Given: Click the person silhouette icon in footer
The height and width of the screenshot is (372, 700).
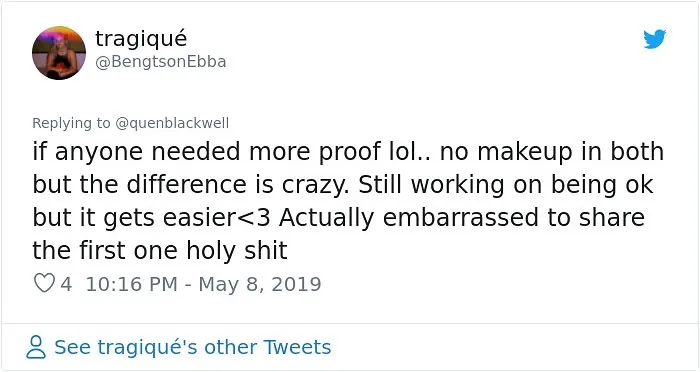Looking at the screenshot, I should tap(36, 347).
